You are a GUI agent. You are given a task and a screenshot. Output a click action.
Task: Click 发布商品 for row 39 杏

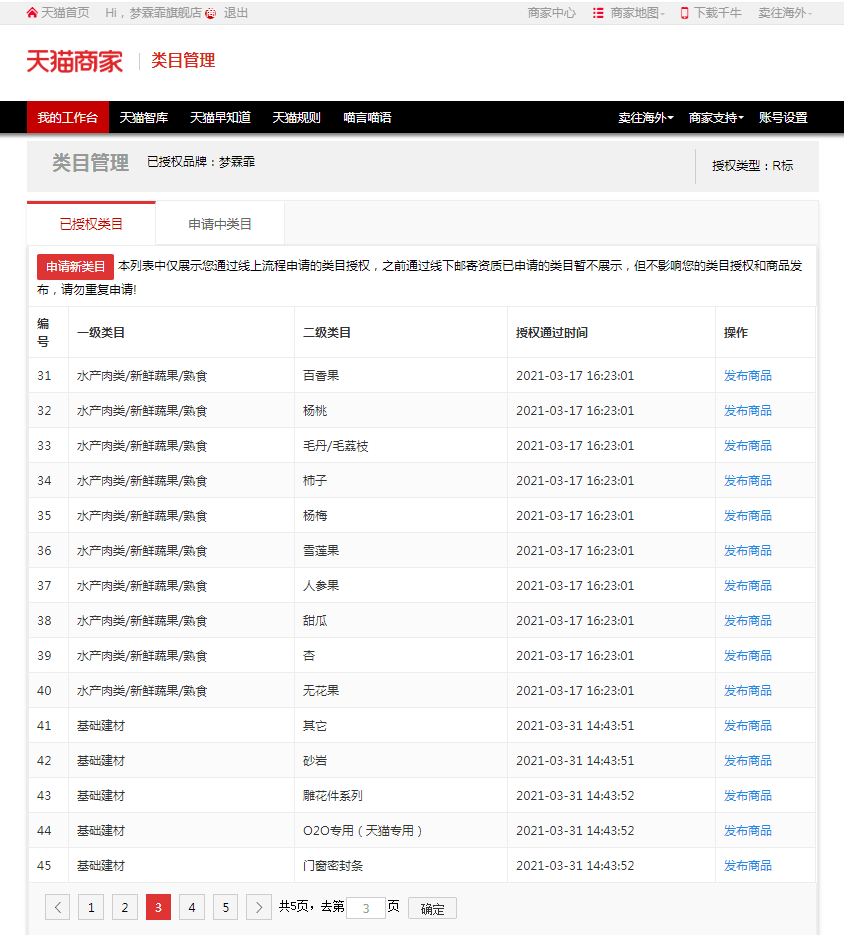(x=748, y=655)
